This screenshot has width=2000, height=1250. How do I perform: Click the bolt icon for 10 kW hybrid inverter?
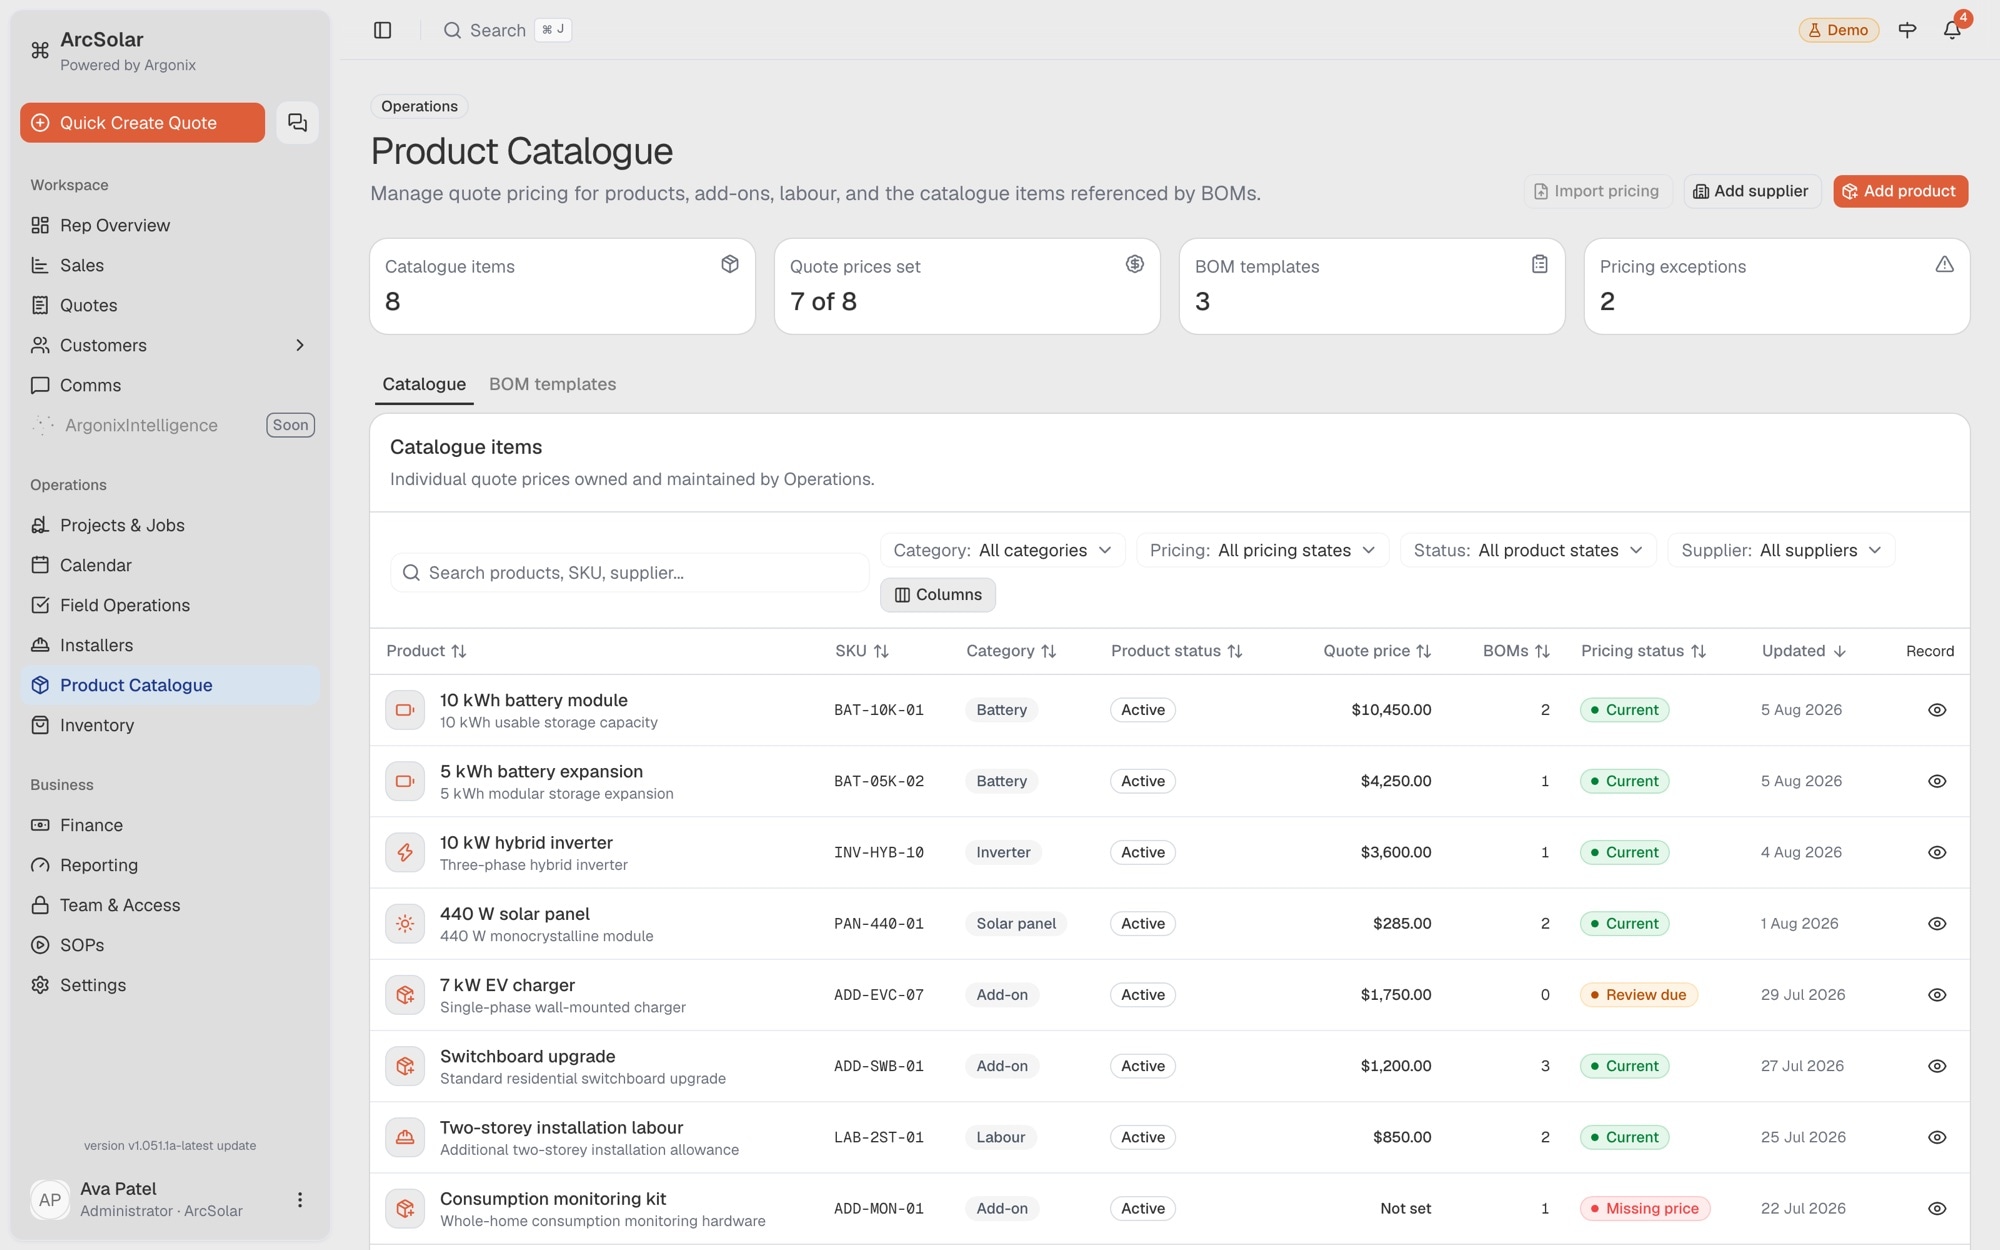pos(405,852)
